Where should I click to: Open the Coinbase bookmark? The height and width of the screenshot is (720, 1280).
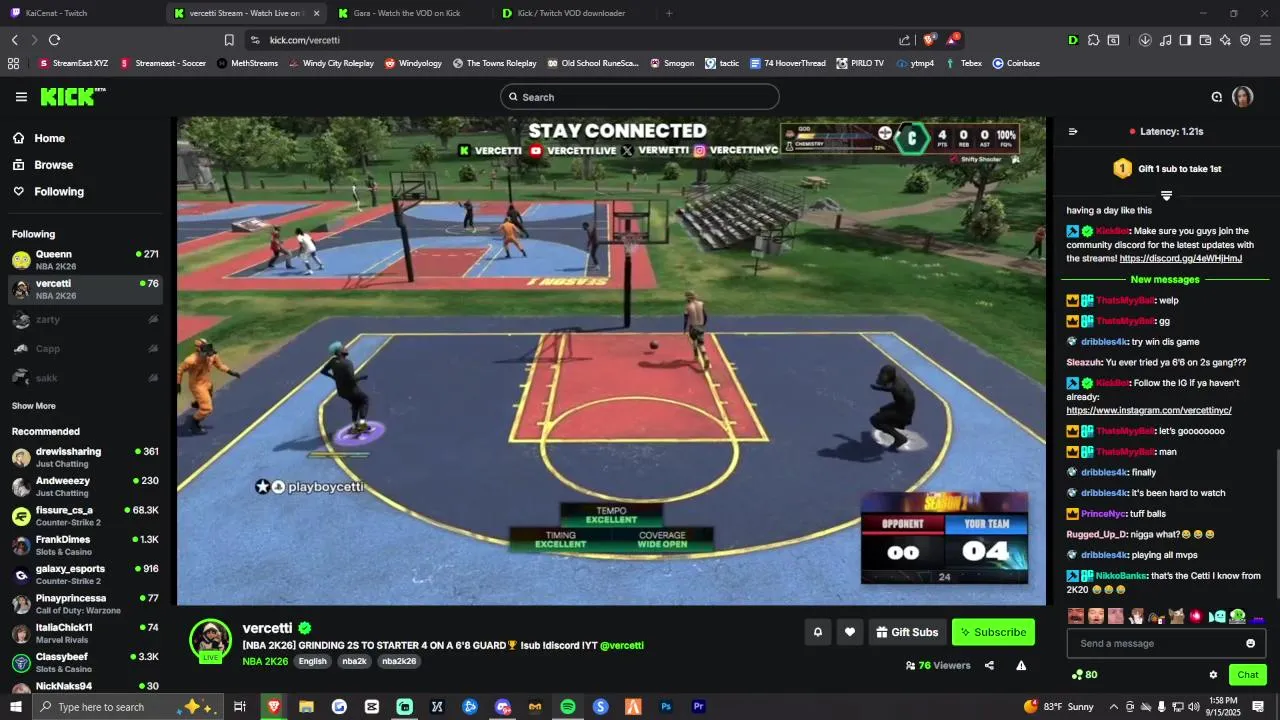pos(1016,63)
